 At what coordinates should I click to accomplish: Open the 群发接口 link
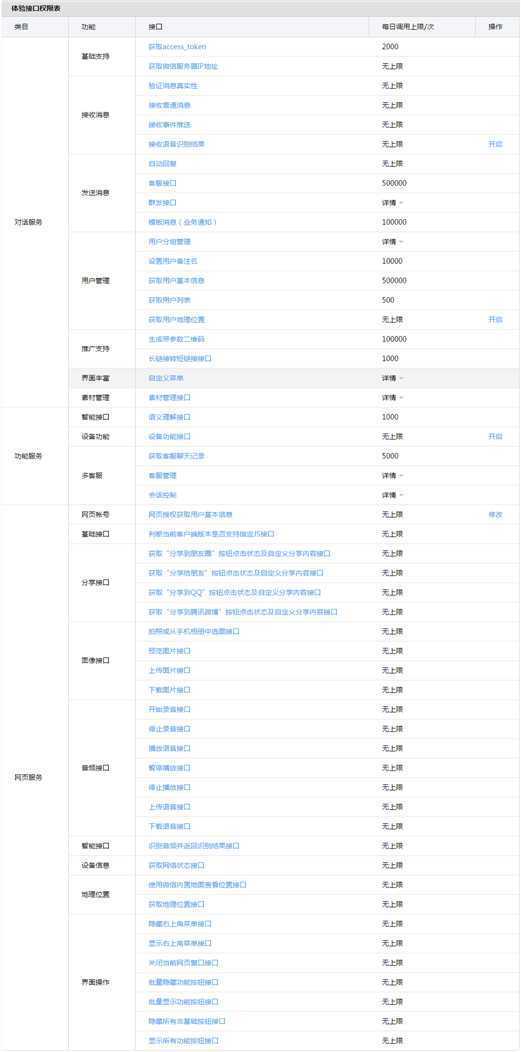[162, 203]
